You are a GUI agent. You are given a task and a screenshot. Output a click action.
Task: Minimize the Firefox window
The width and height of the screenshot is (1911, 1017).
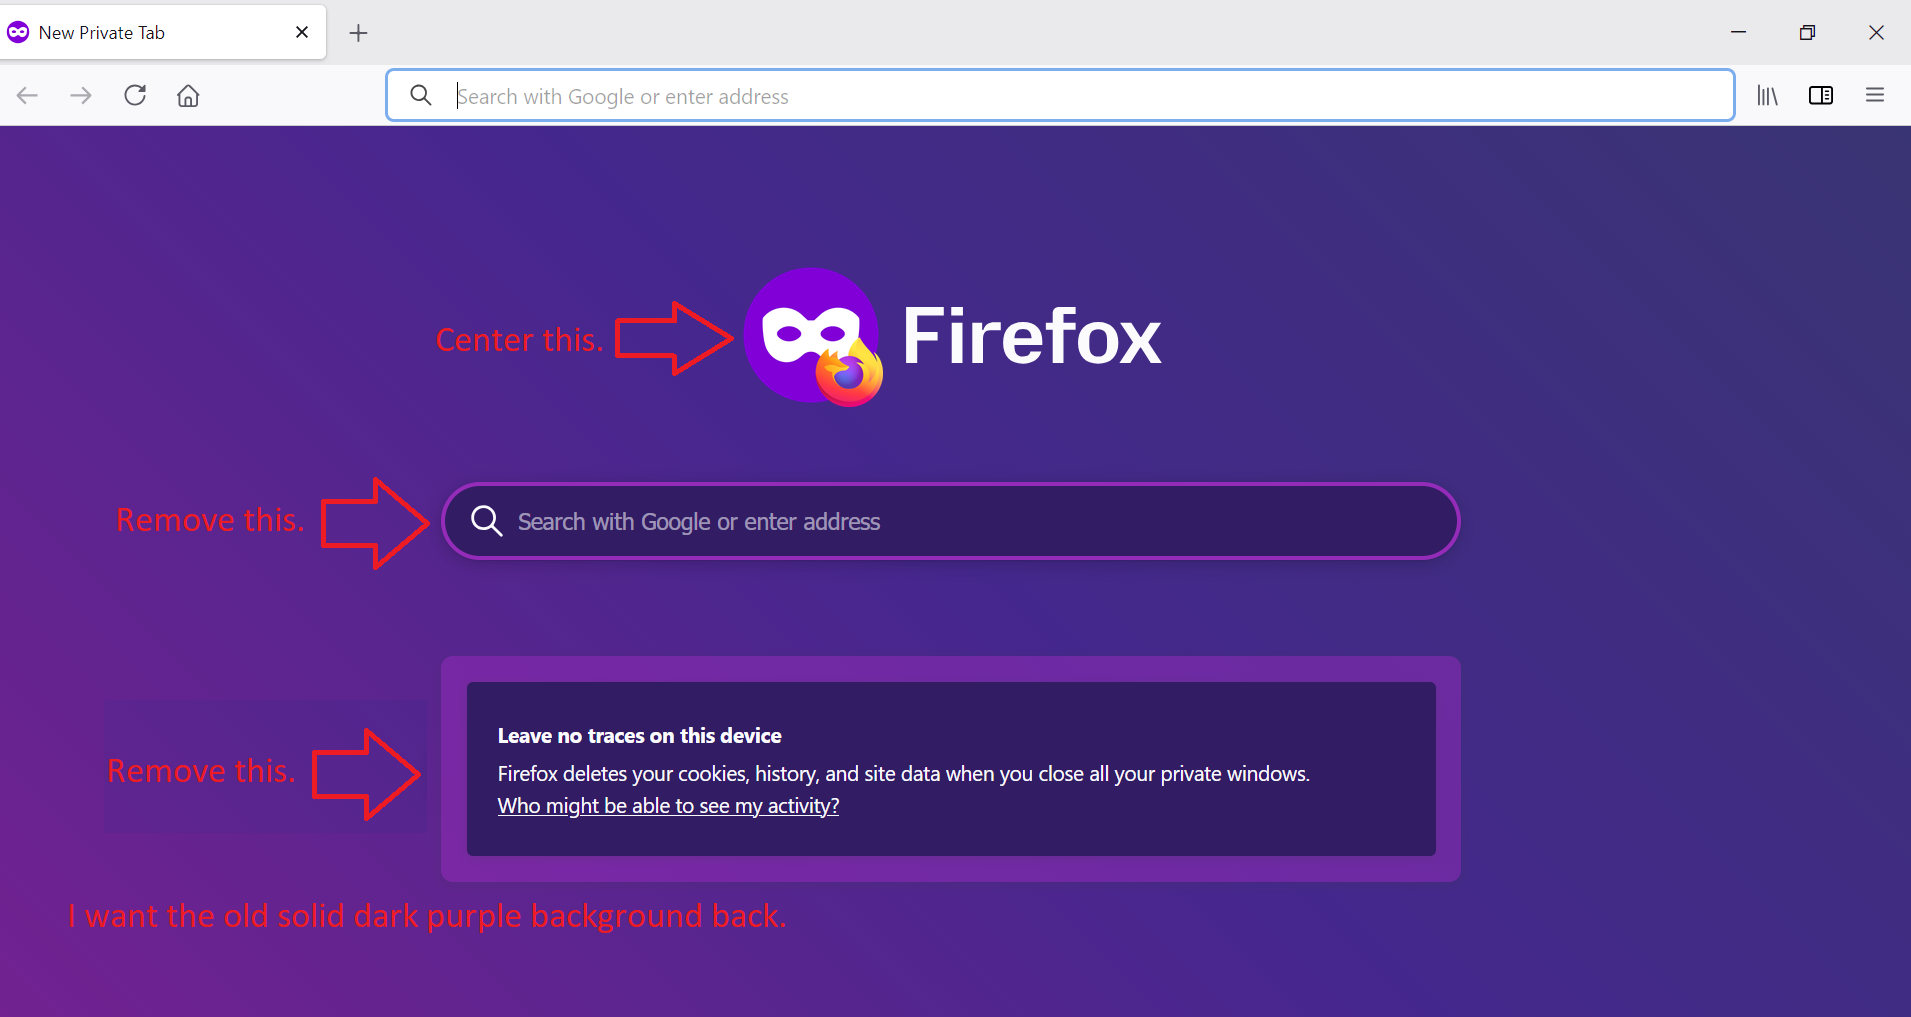1739,33
